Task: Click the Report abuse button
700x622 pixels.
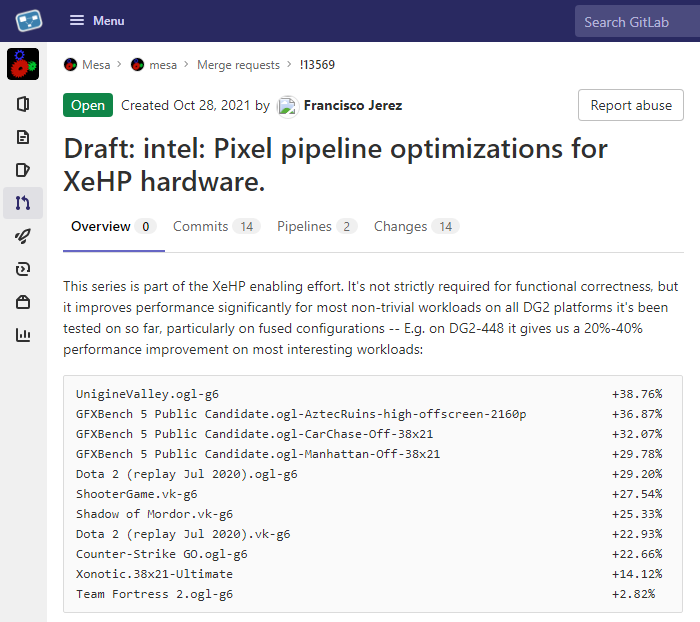Action: 631,105
